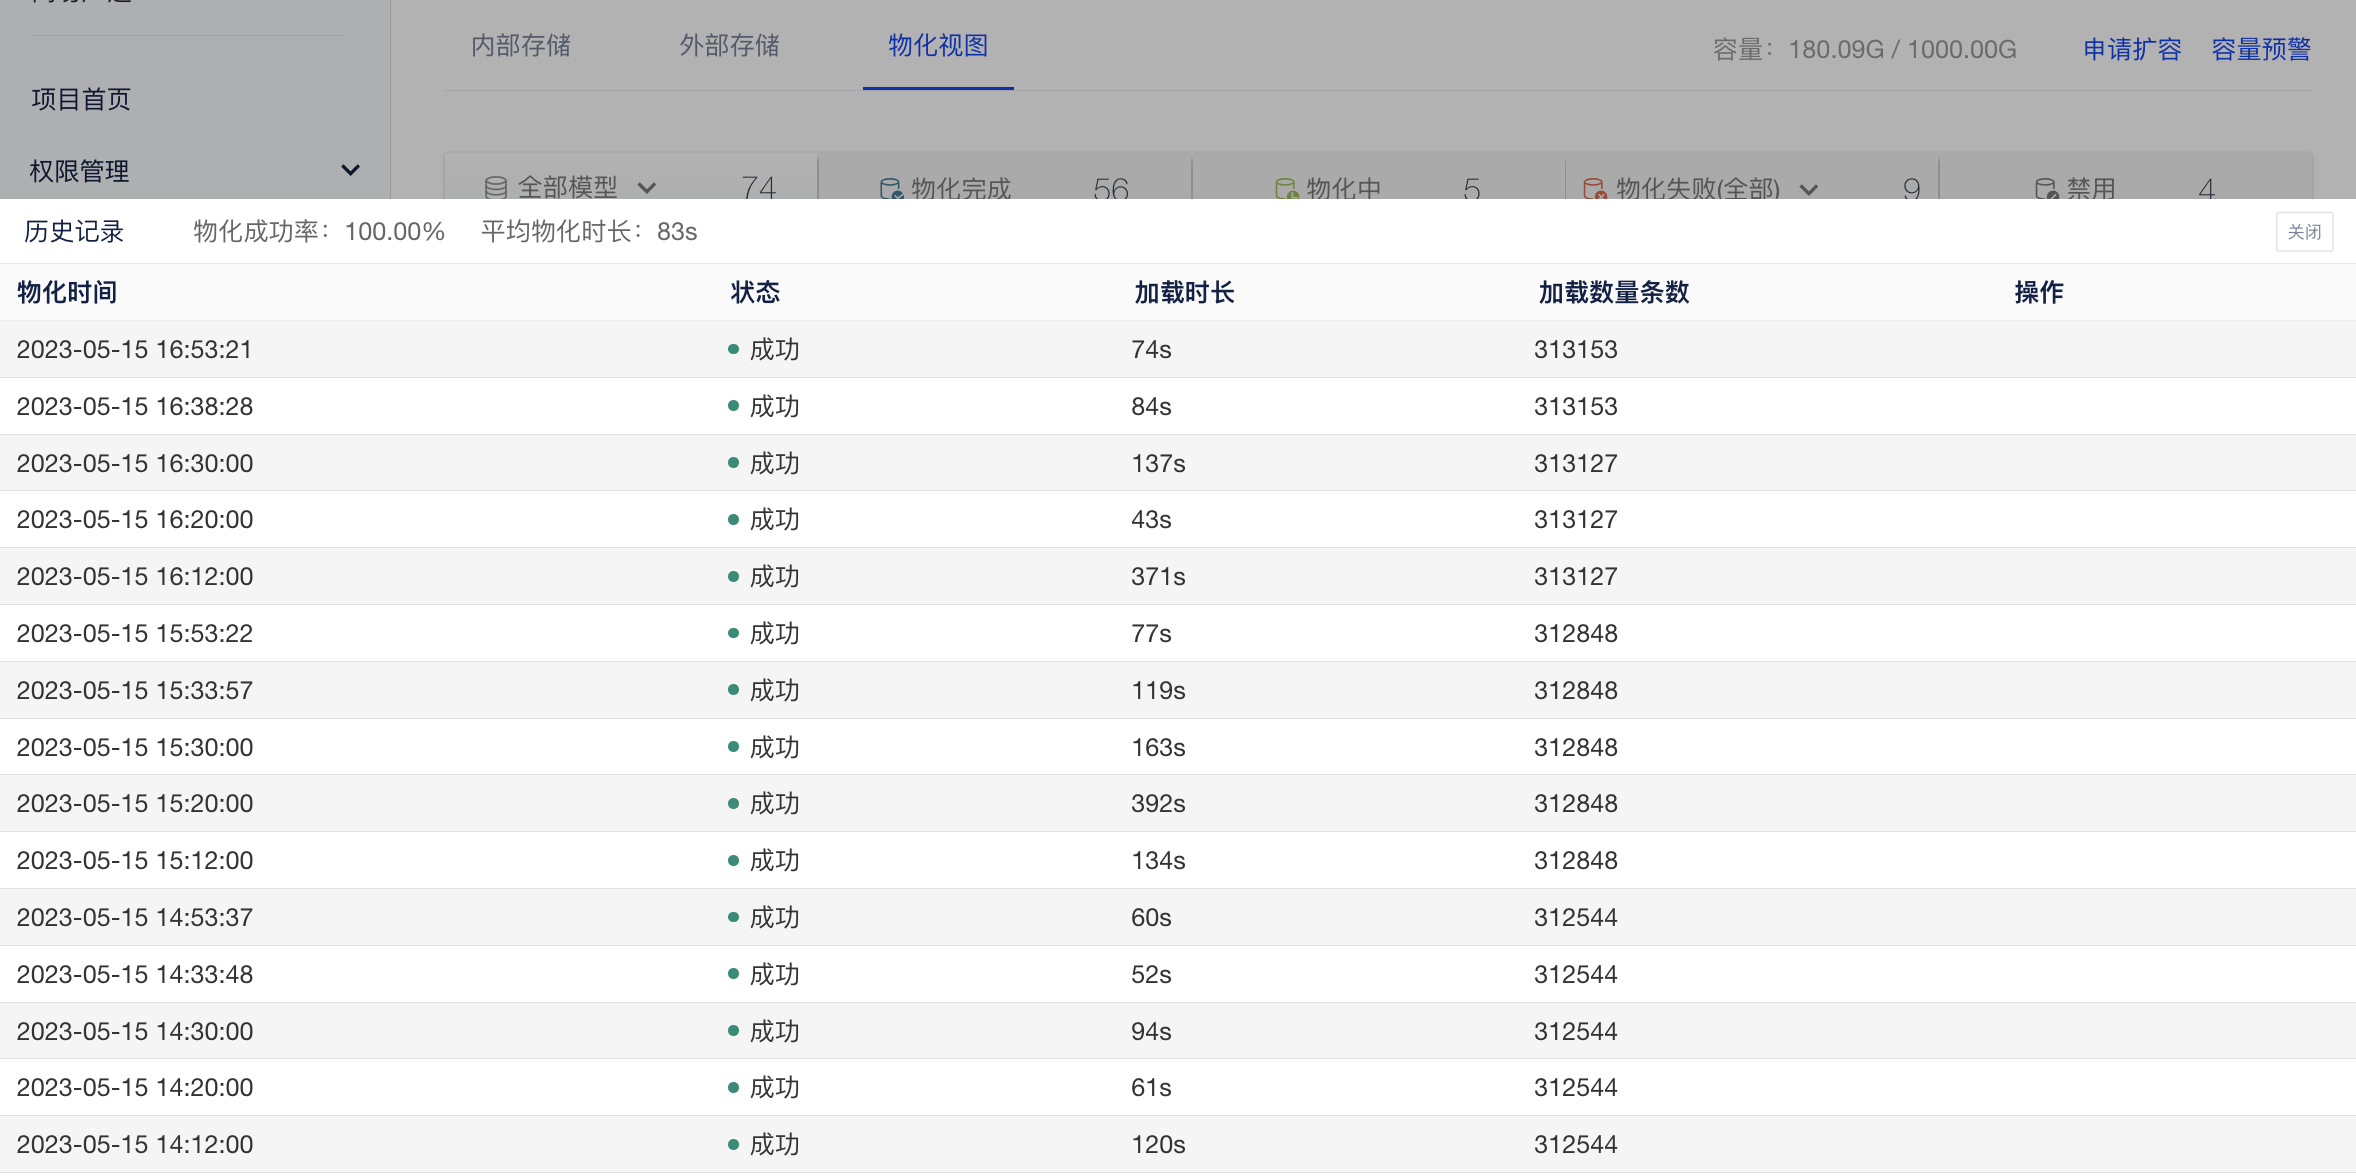The width and height of the screenshot is (2356, 1176).
Task: Click the 物化时间 column header
Action: click(x=67, y=292)
